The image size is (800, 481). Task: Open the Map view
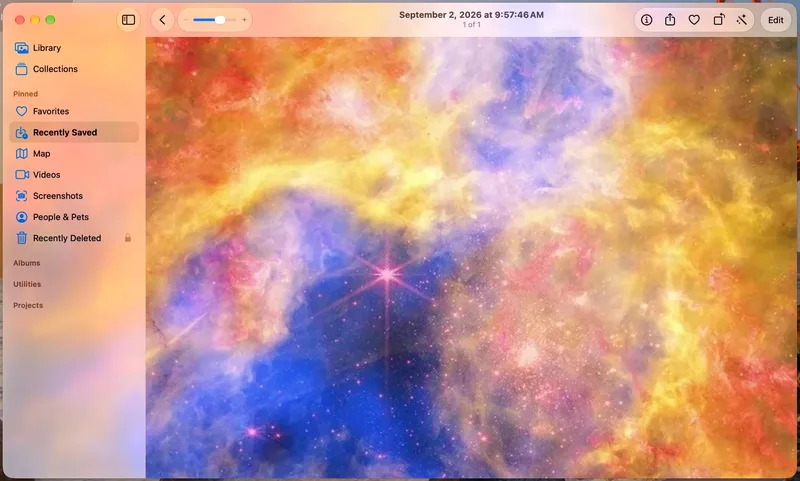coord(74,154)
